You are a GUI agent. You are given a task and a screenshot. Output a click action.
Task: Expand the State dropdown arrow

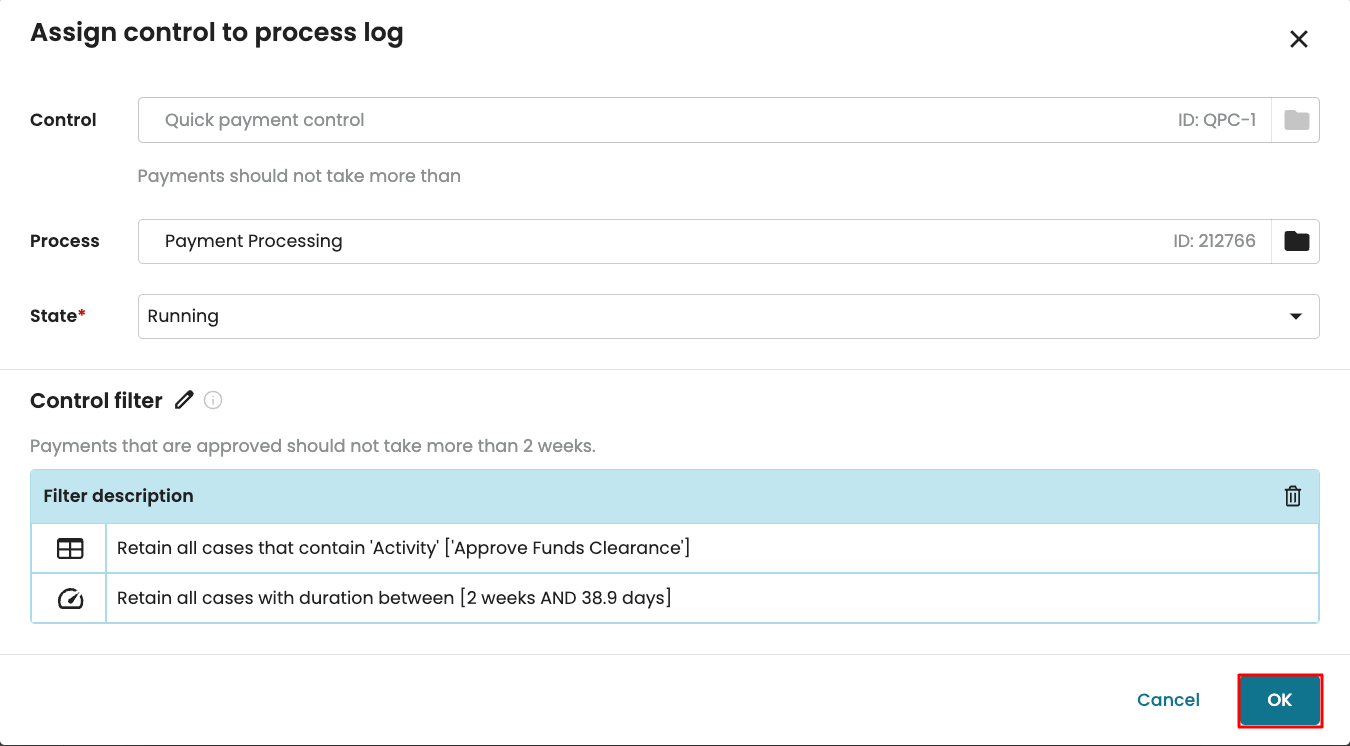pos(1296,316)
